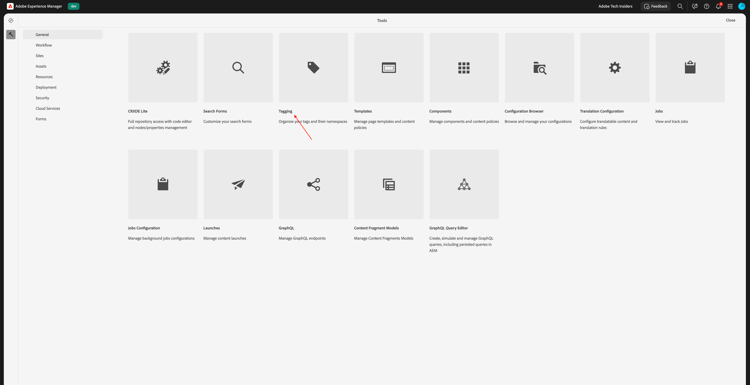Click 'View and track Jobs' description
This screenshot has width=750, height=385.
[672, 121]
